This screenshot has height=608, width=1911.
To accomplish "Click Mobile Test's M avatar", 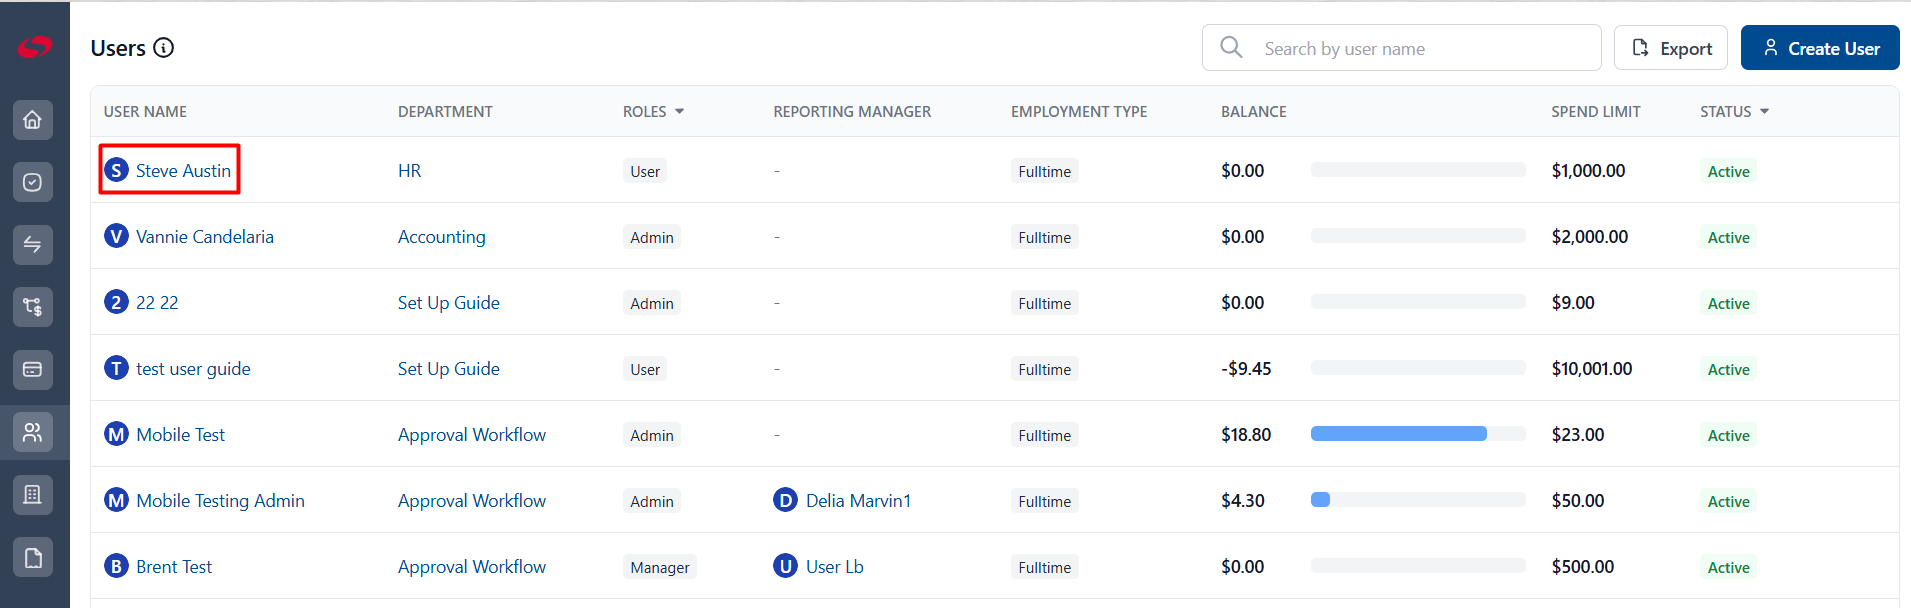I will (x=117, y=434).
